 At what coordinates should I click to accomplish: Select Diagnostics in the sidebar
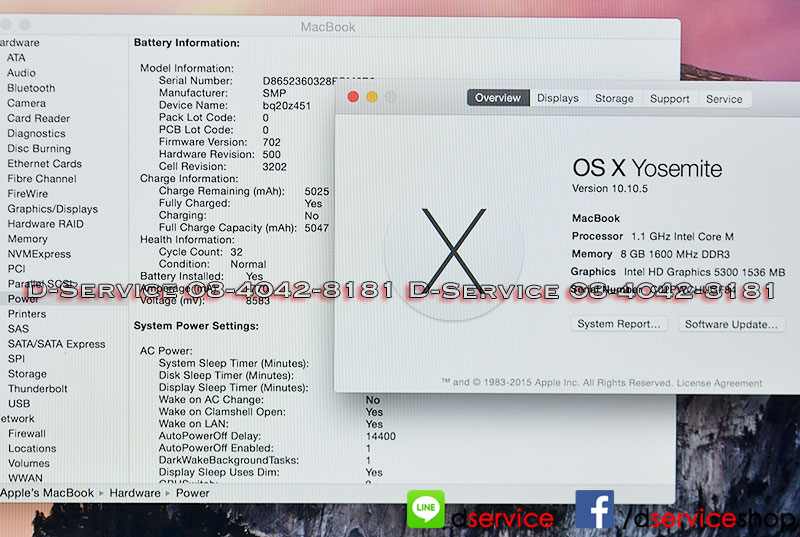36,134
